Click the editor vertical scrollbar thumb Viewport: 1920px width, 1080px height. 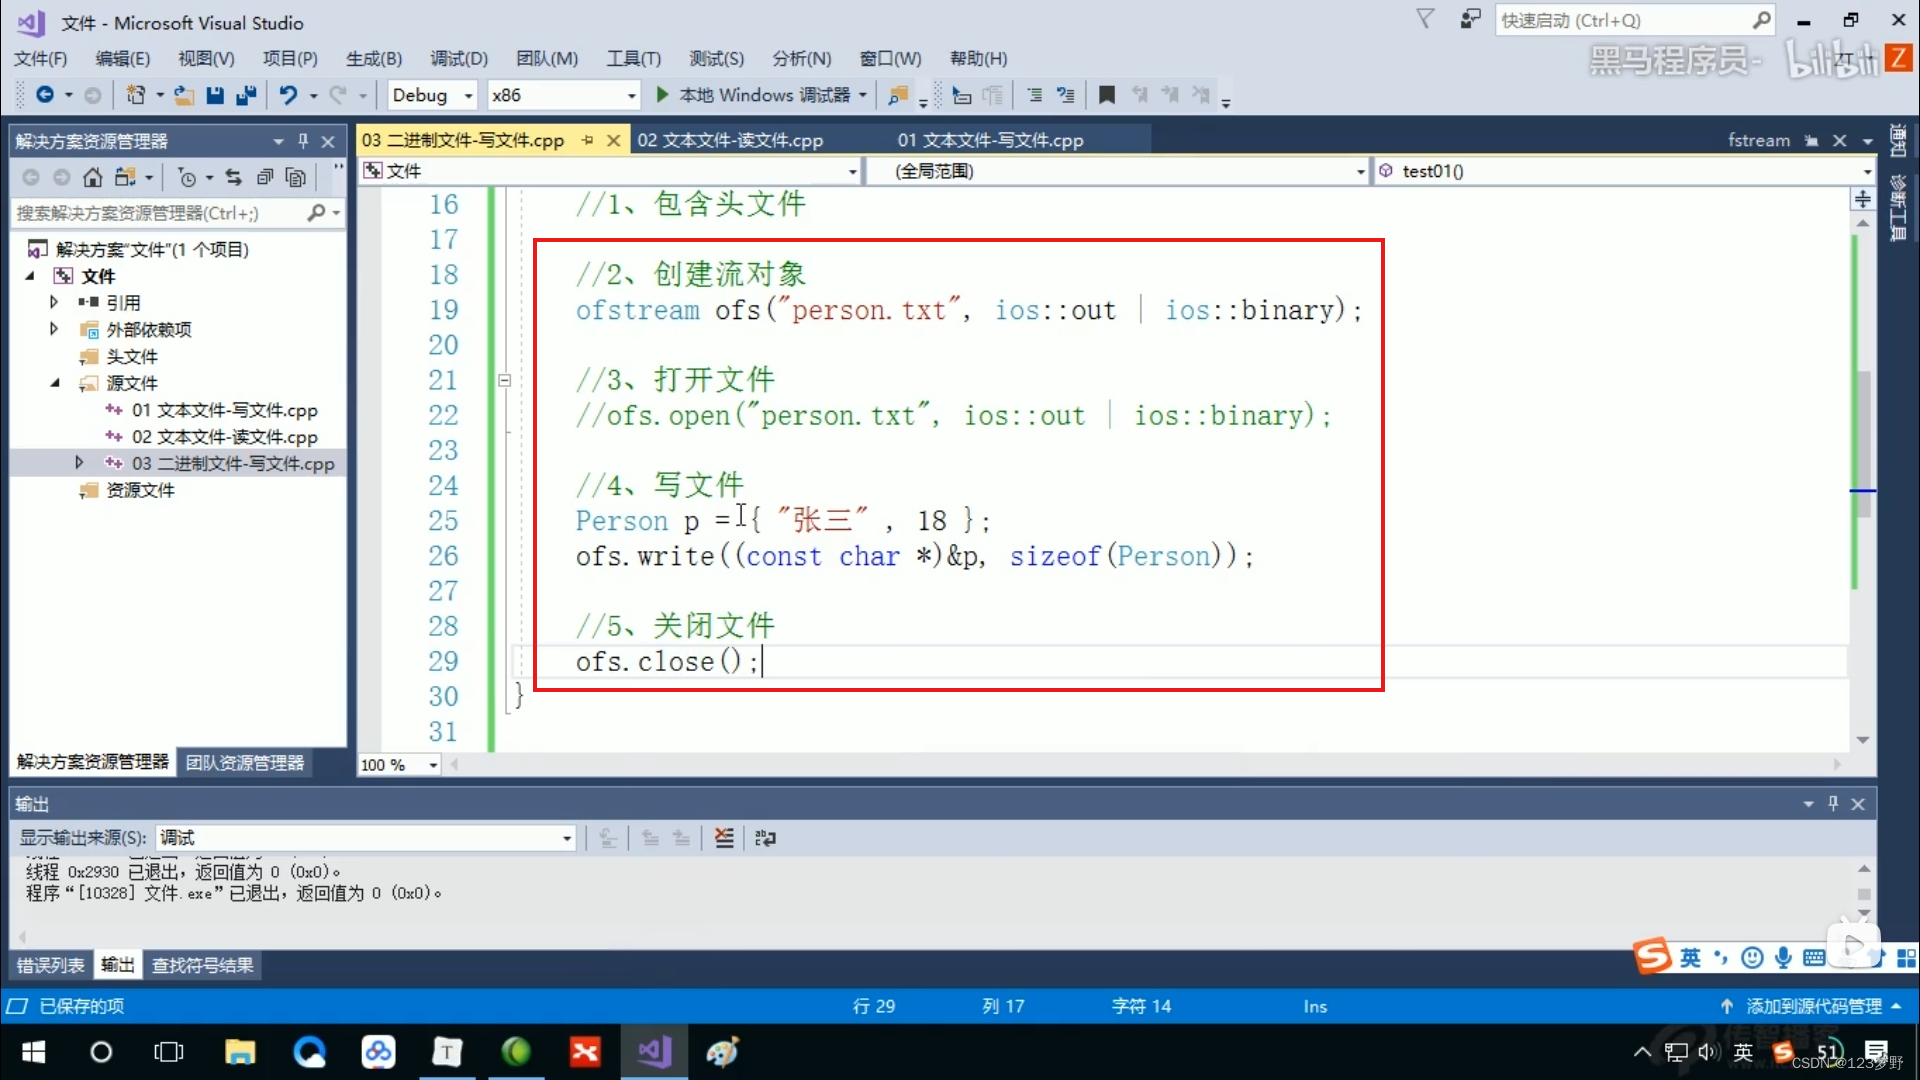coord(1863,445)
